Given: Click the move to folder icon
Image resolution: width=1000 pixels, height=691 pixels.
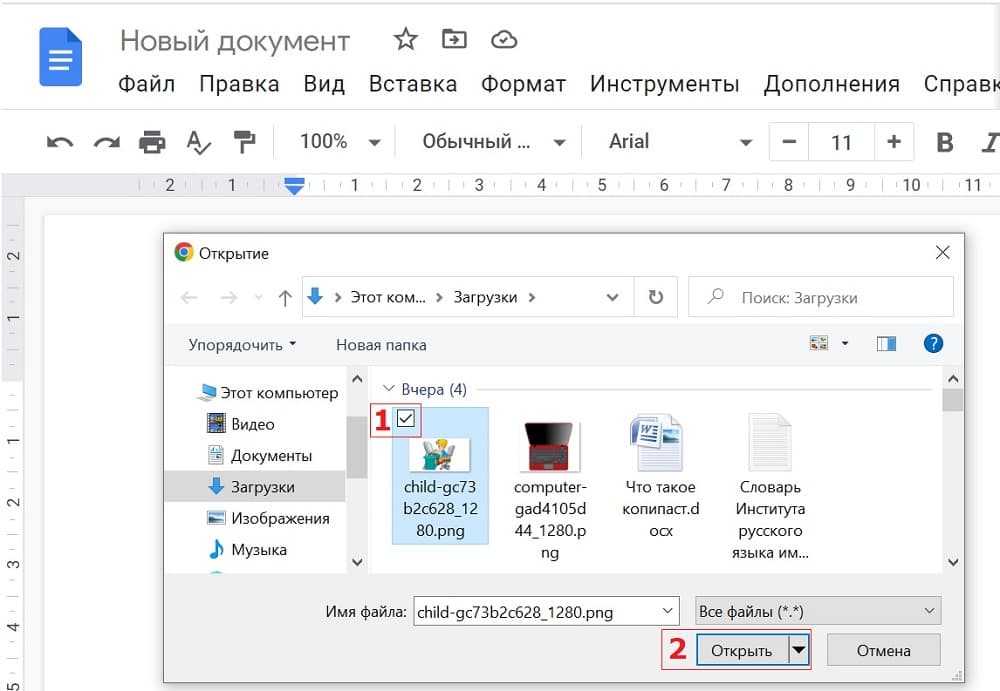Looking at the screenshot, I should tap(455, 40).
